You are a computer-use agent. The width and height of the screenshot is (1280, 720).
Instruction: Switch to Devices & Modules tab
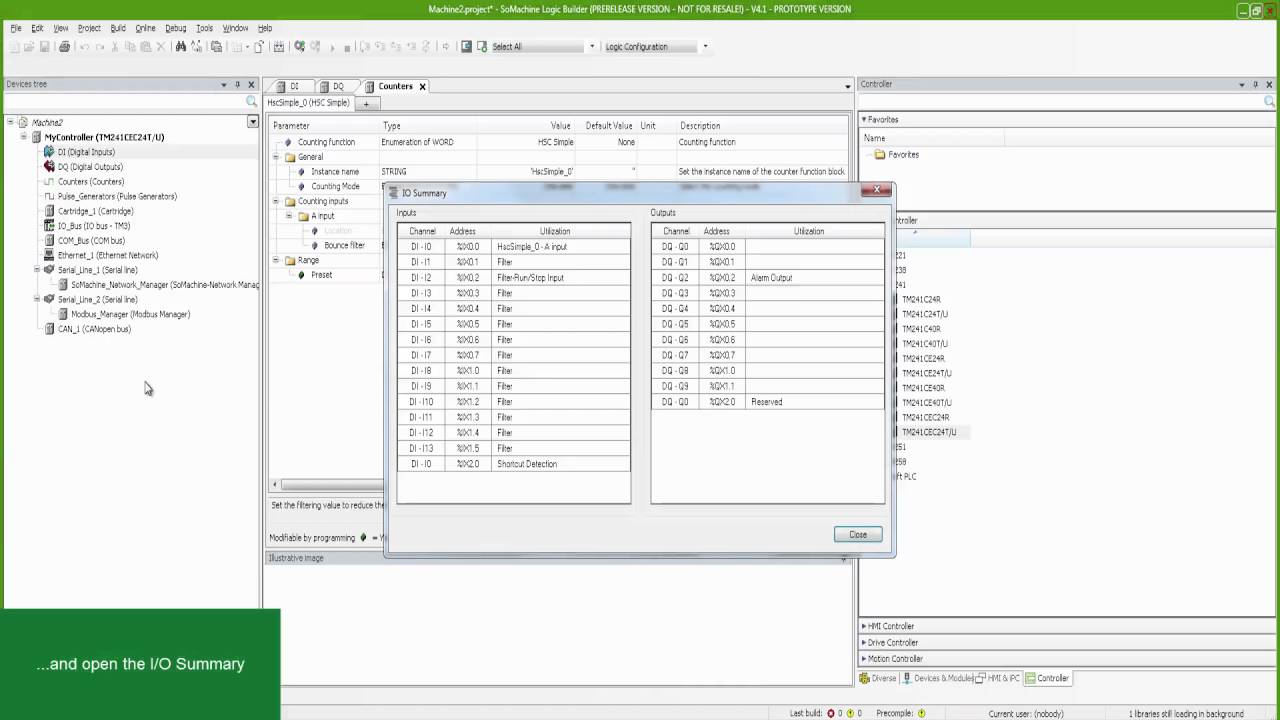(937, 678)
